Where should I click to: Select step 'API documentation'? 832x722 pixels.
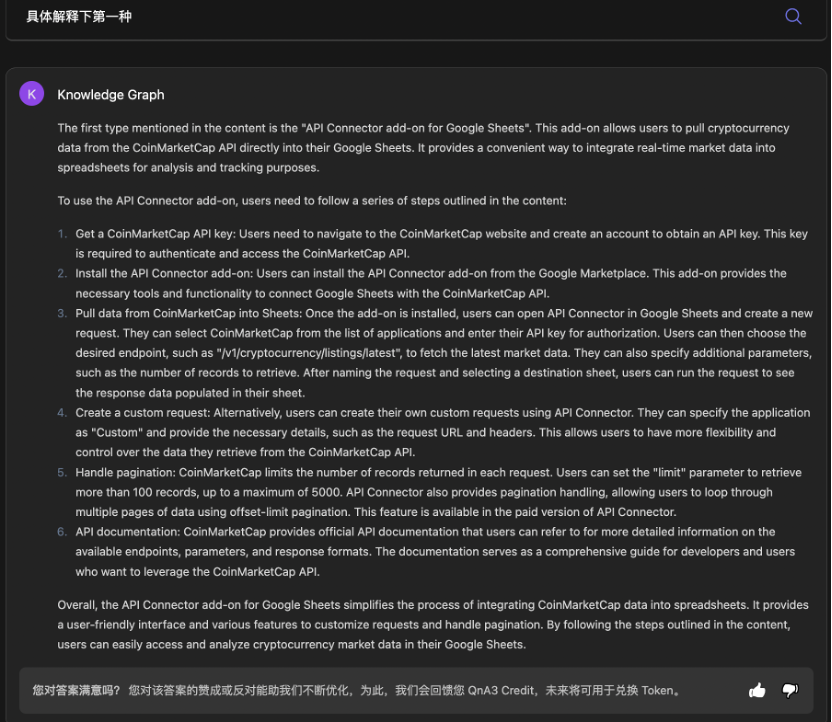[x=128, y=532]
